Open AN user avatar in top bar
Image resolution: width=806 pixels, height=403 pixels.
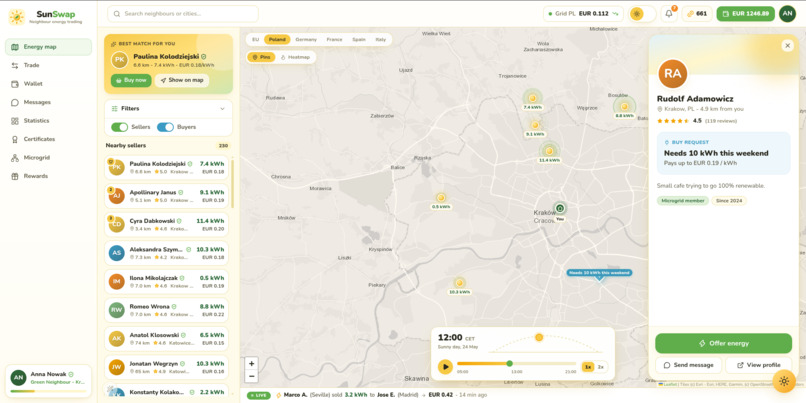(x=787, y=14)
